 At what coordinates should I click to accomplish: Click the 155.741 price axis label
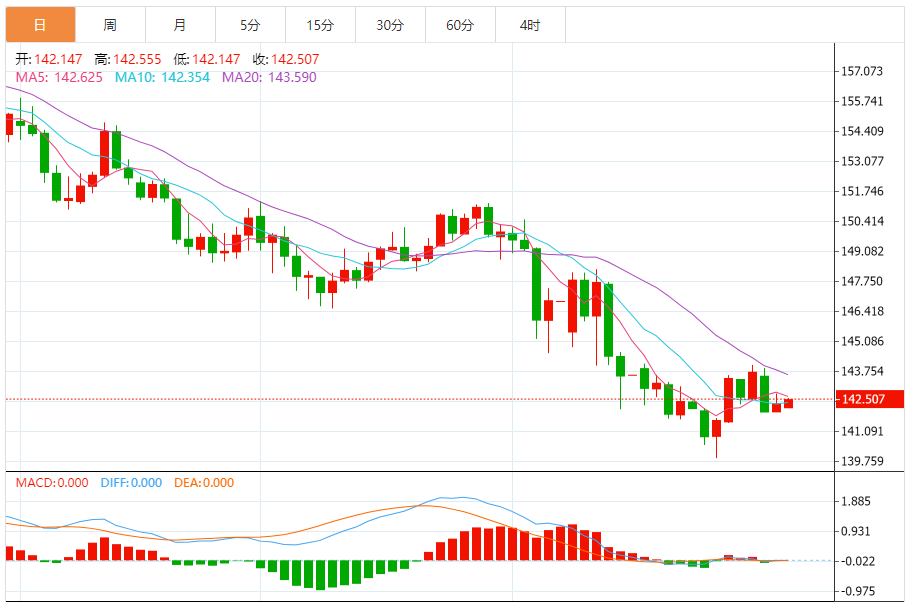click(862, 101)
